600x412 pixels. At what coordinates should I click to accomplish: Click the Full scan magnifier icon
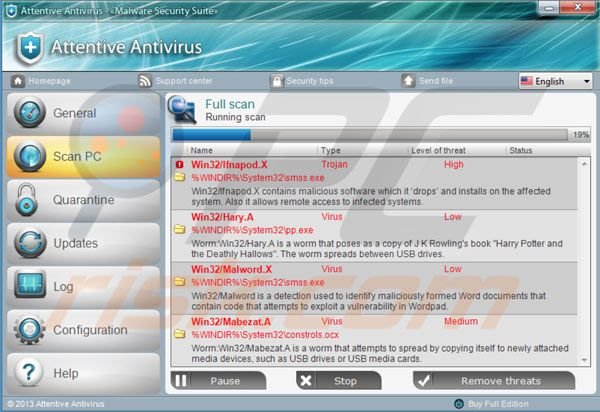183,110
